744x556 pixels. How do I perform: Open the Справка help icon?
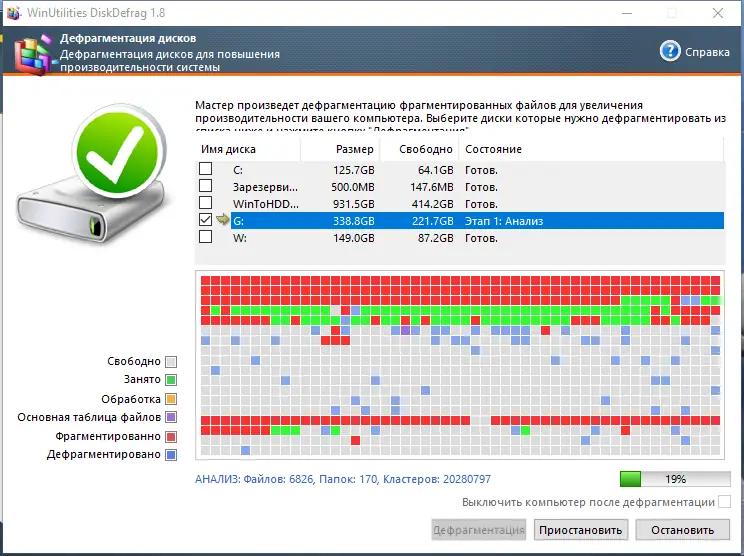click(x=670, y=51)
